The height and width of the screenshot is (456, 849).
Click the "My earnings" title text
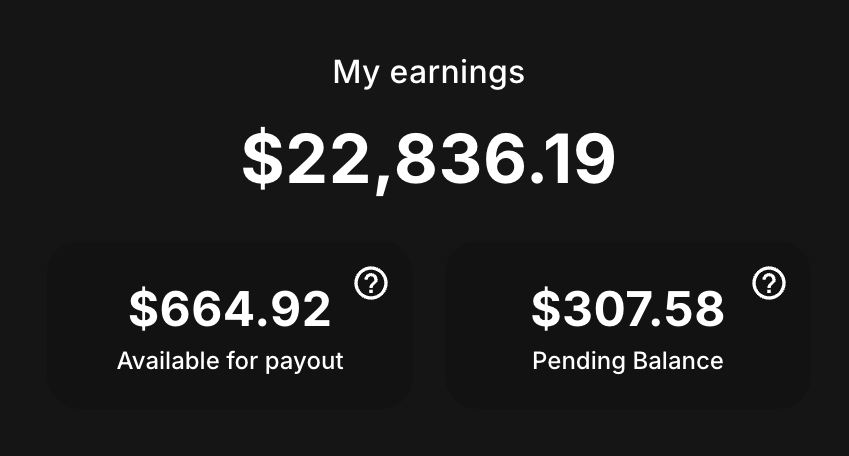click(428, 72)
